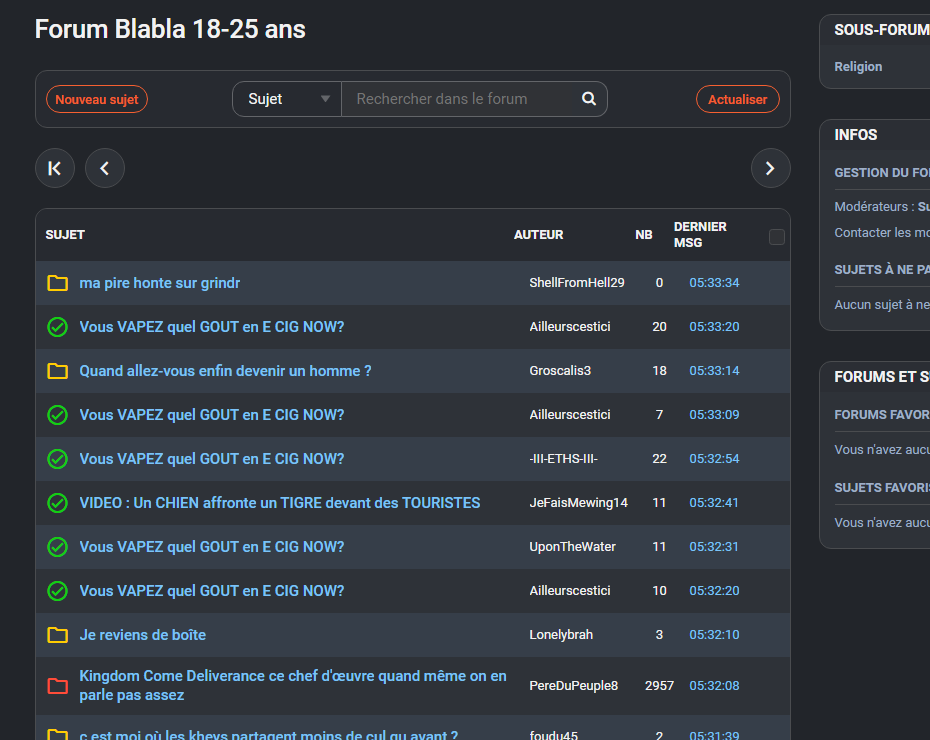Screen dimensions: 930x740
Task: Click the forum search input field
Action: click(x=456, y=99)
